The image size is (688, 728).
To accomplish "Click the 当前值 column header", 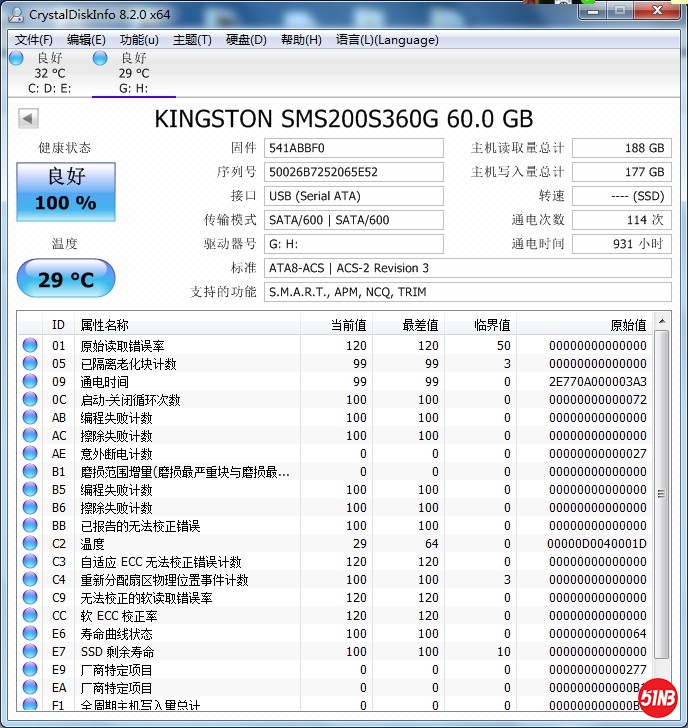I will (x=336, y=325).
